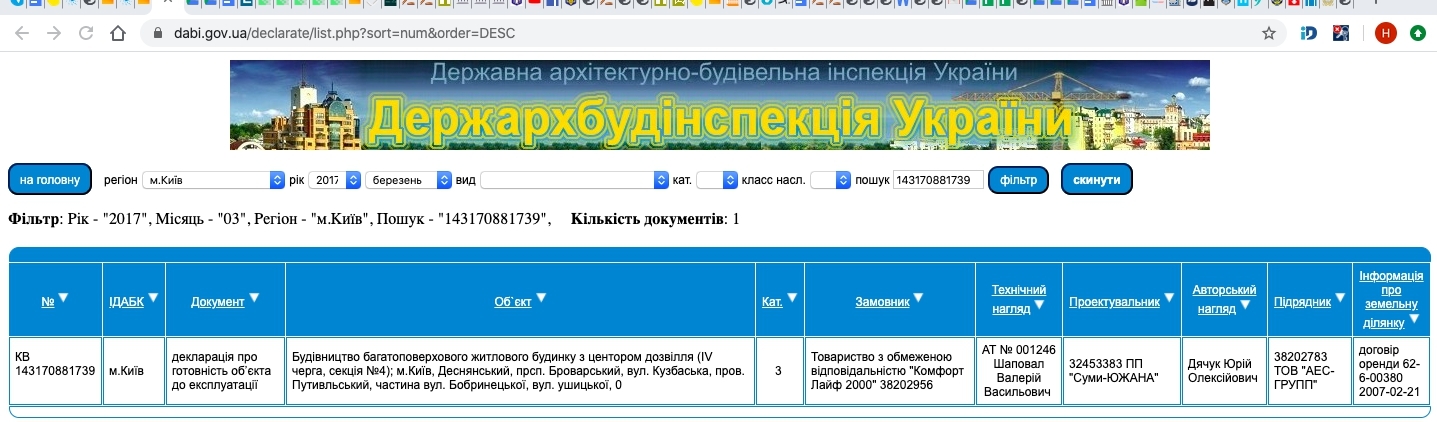Sort by Авторський нагляд column link
The height and width of the screenshot is (422, 1437).
click(1223, 298)
